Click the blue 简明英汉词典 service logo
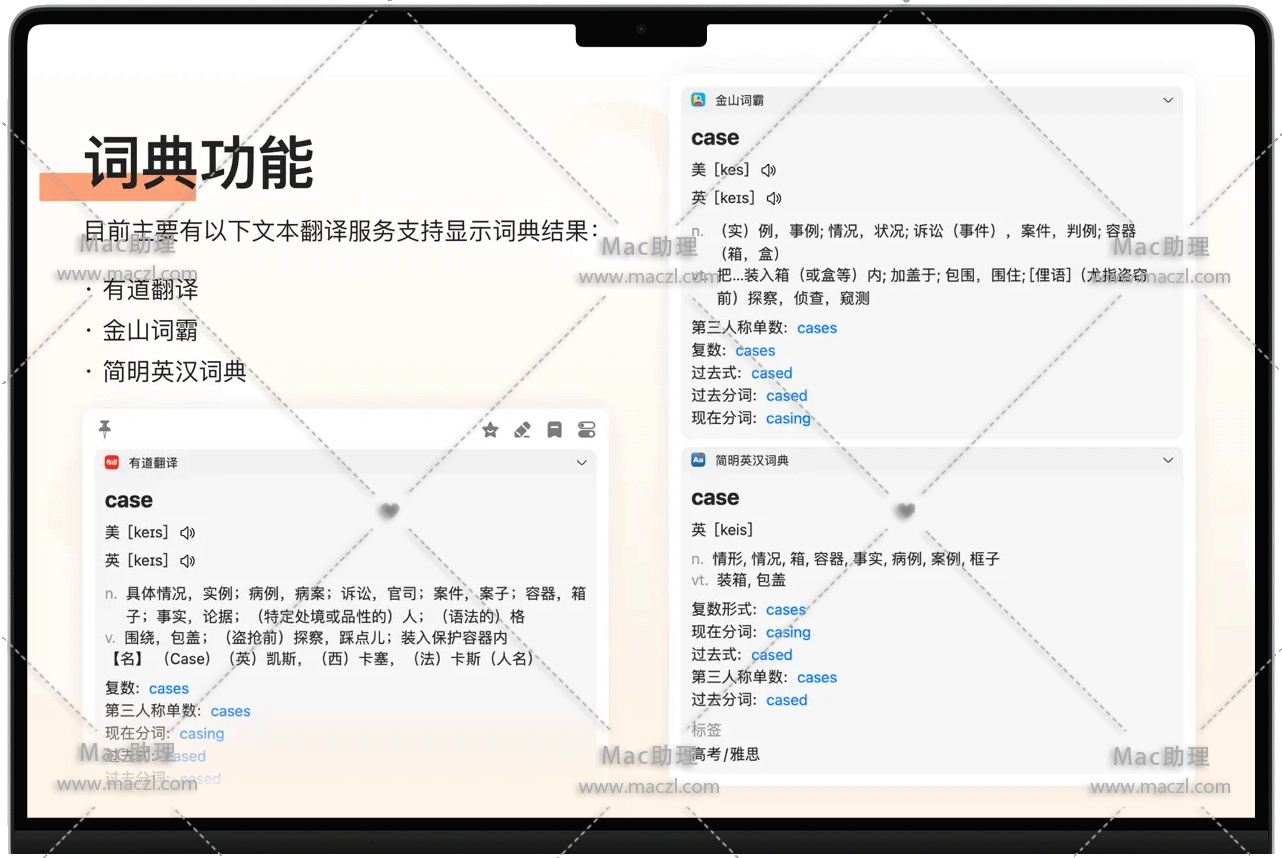 [698, 460]
